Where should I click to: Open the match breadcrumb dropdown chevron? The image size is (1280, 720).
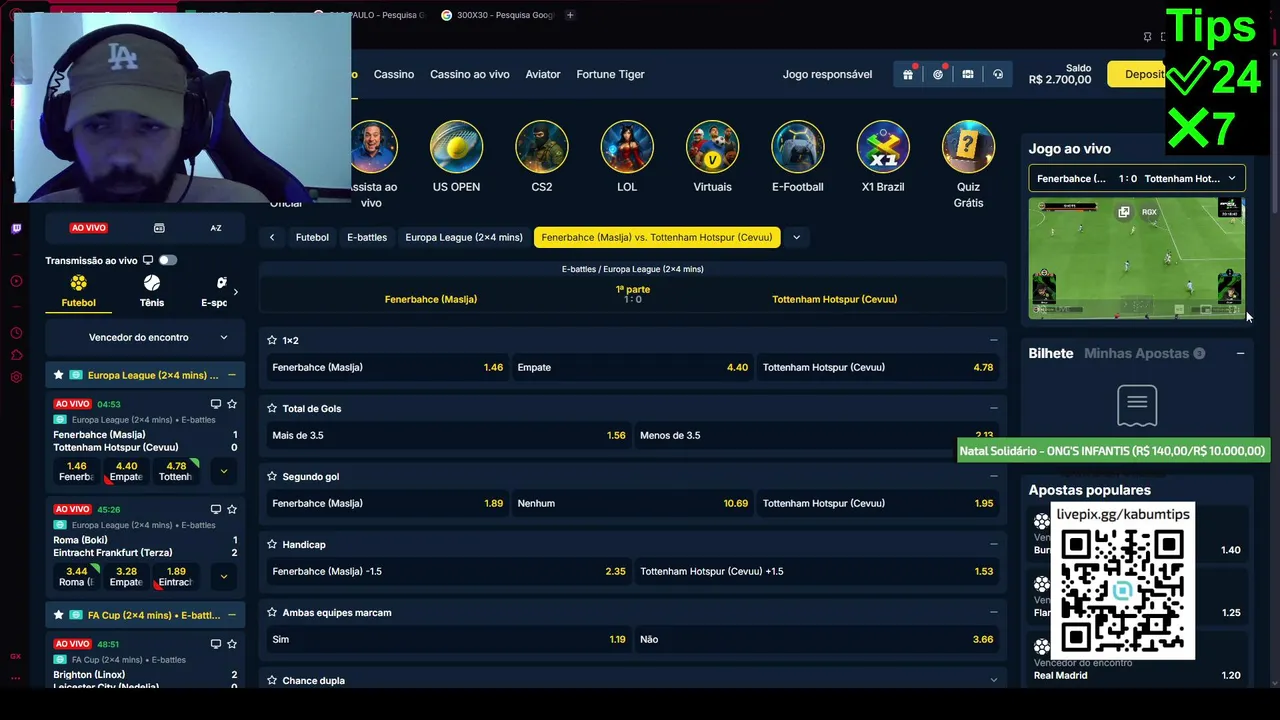point(796,237)
